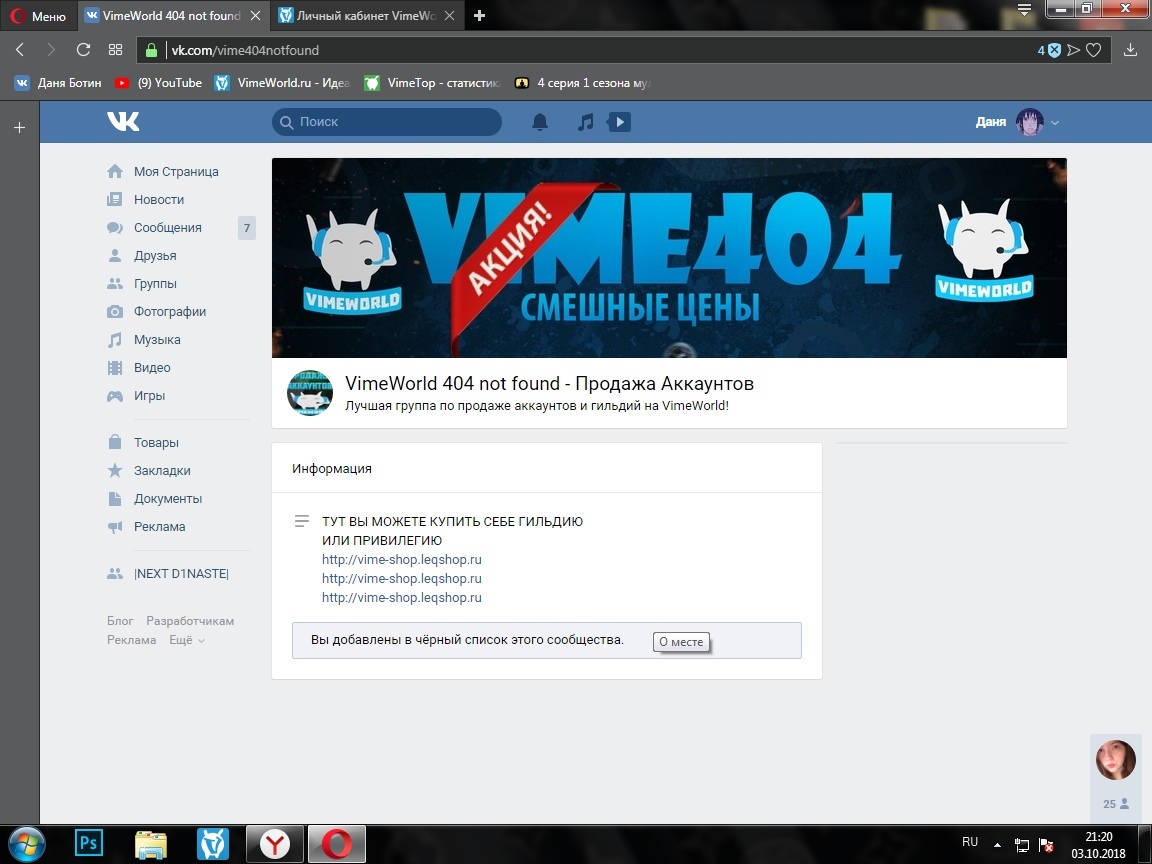The height and width of the screenshot is (864, 1152).
Task: Click the VK logo home icon
Action: [x=123, y=122]
